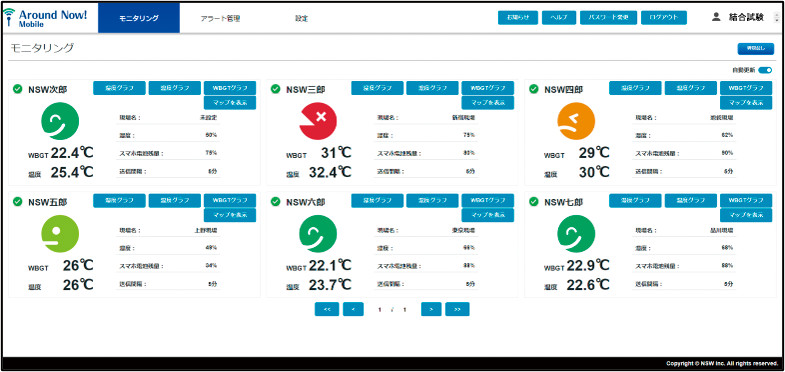Image resolution: width=785 pixels, height=372 pixels.
Task: Click the green check icon beside NSW次郎
Action: click(18, 89)
